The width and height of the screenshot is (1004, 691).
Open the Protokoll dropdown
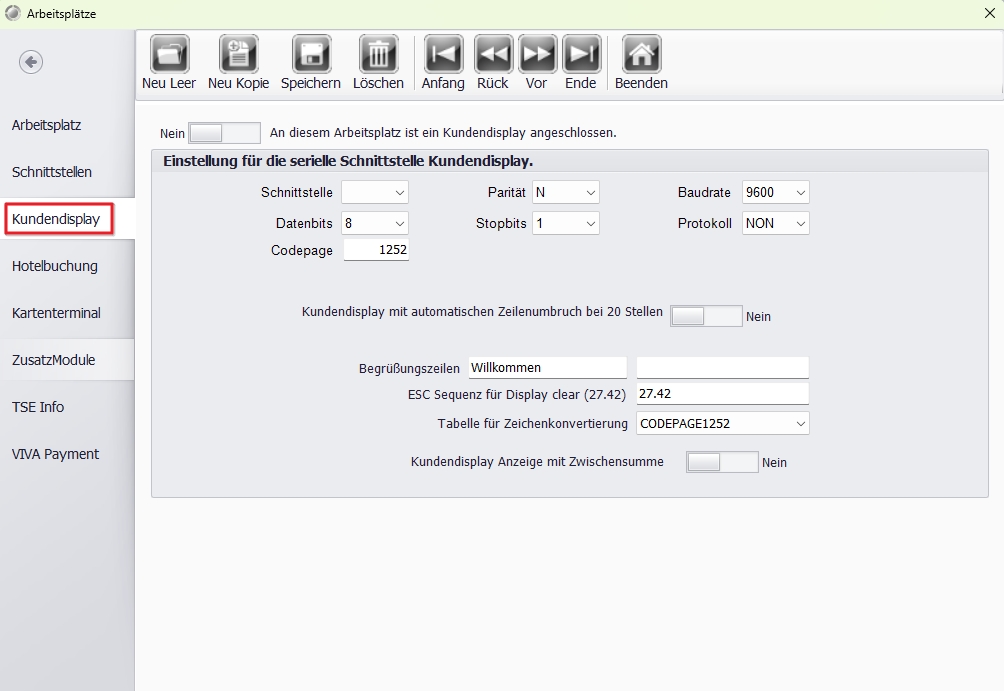click(776, 224)
